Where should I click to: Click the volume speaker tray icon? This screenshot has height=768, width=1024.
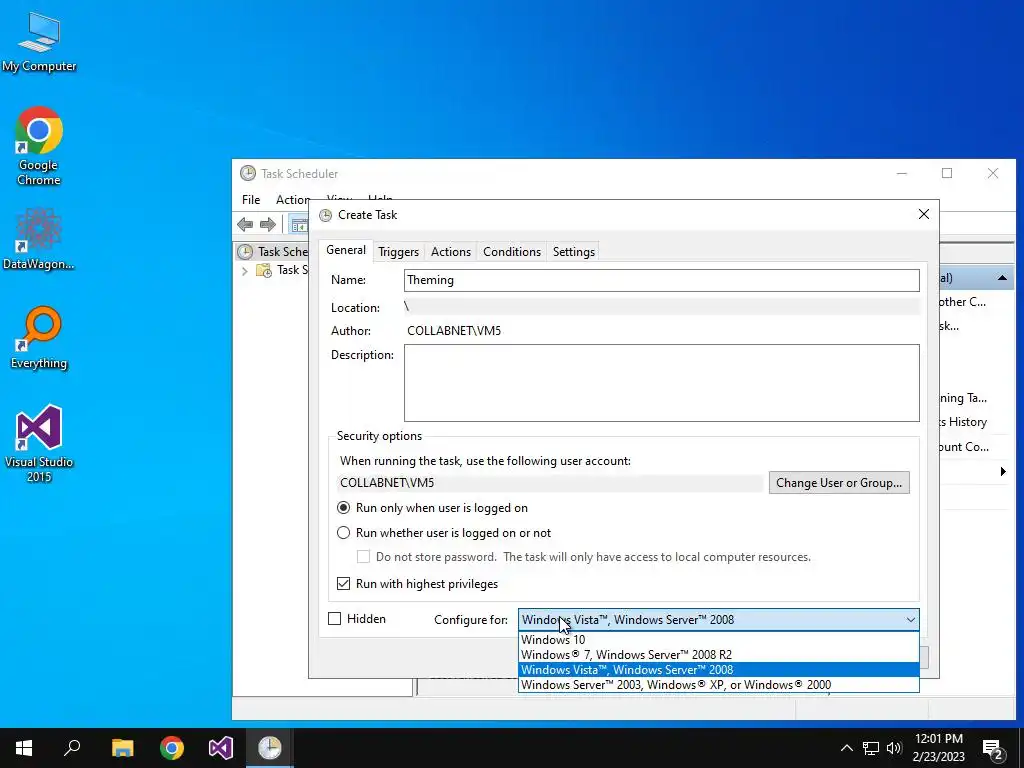click(894, 748)
